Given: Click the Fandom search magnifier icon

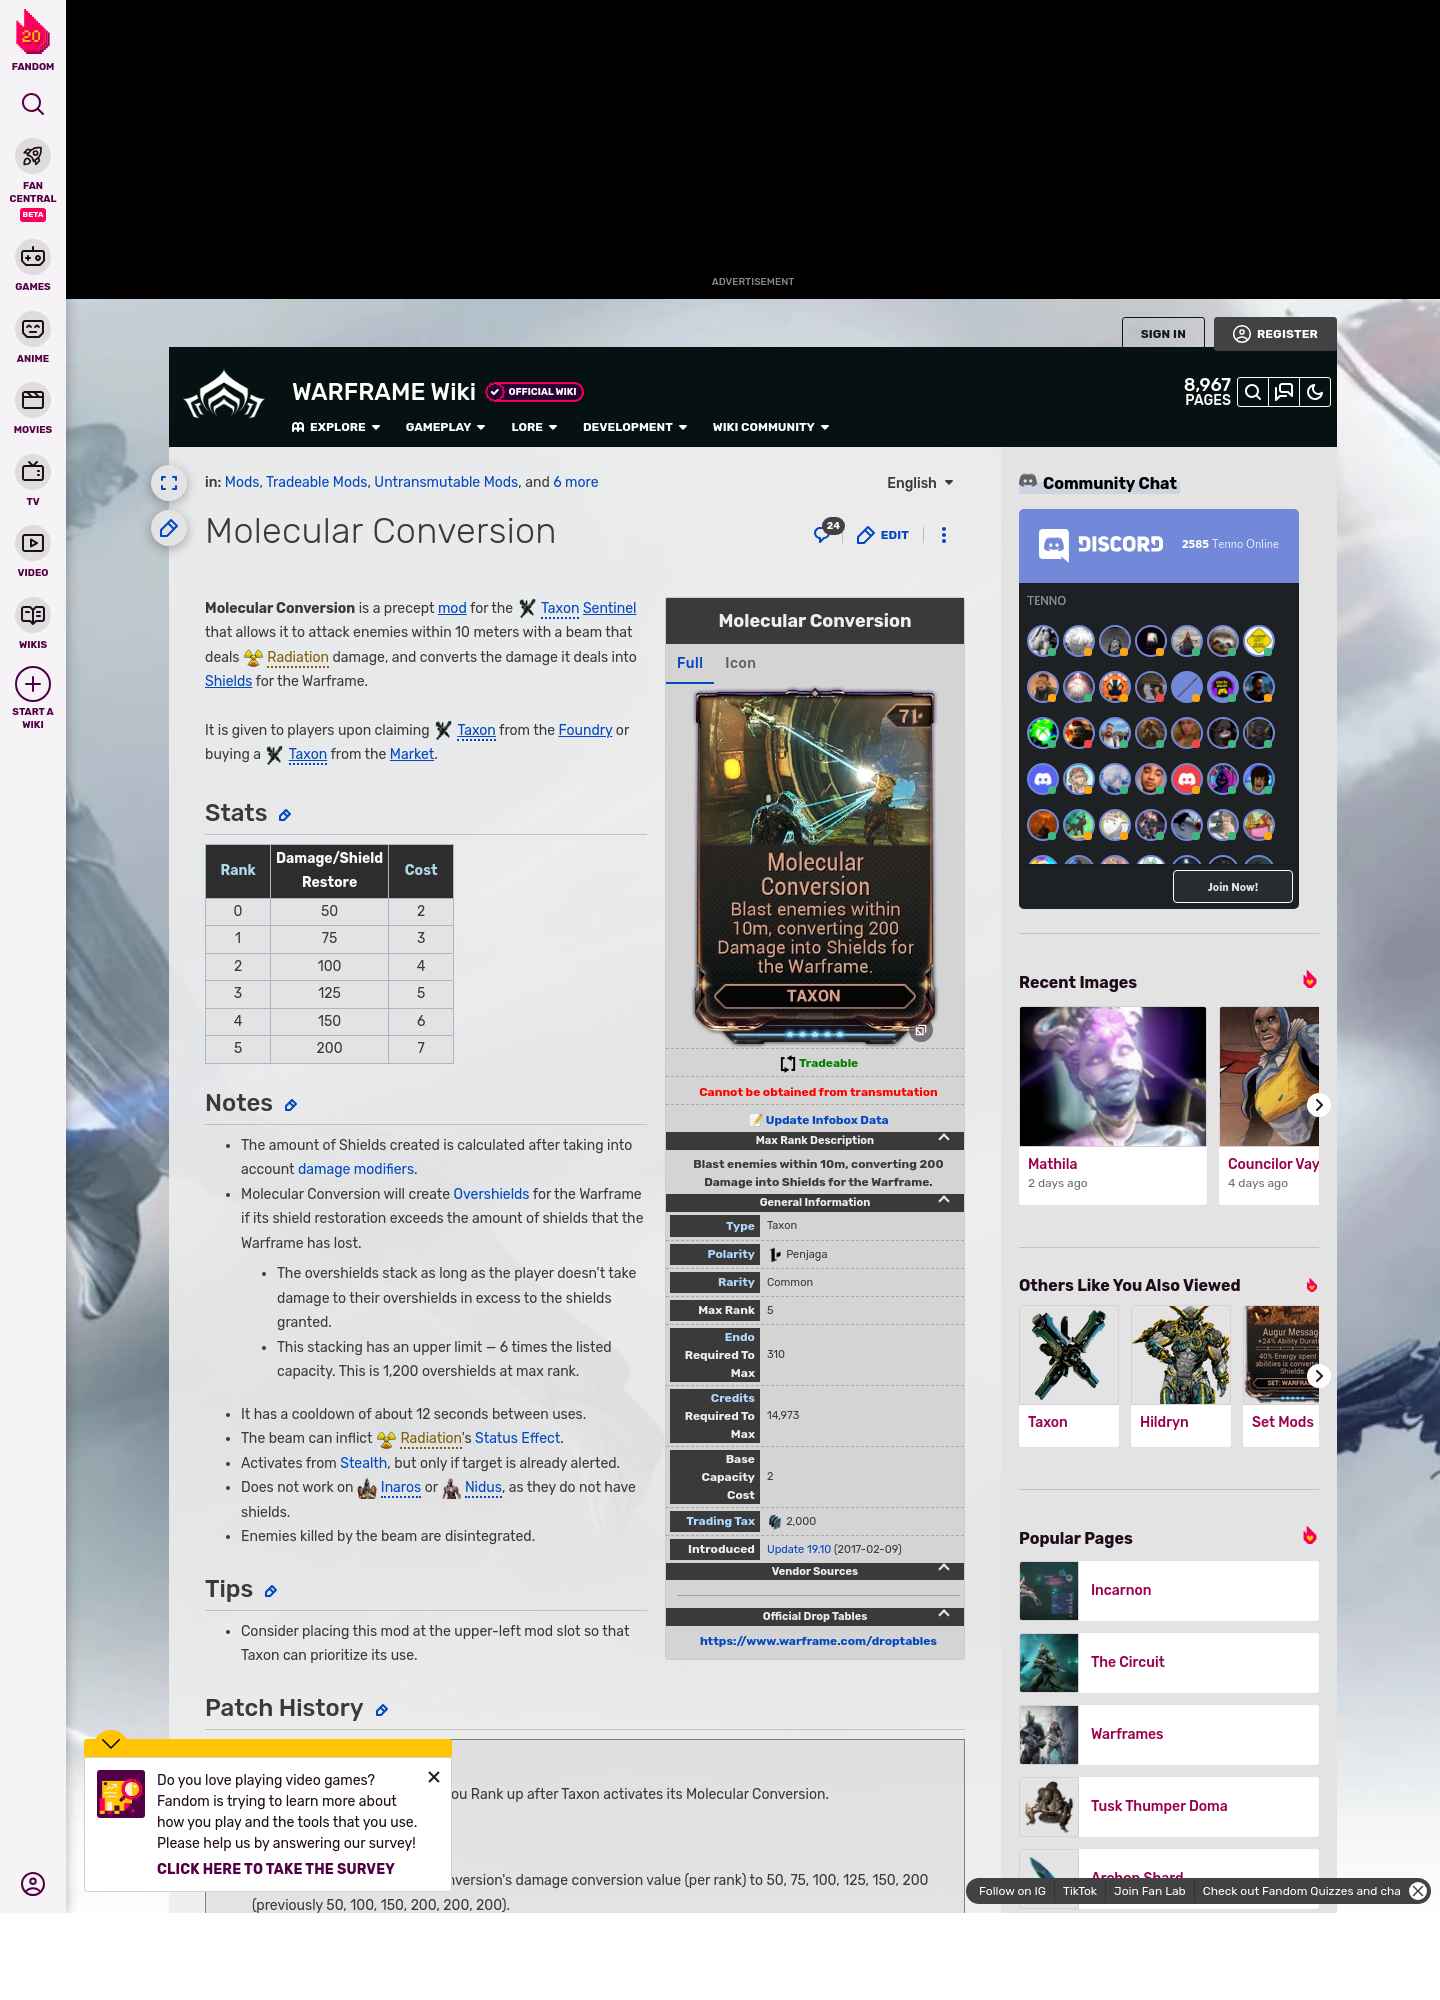Looking at the screenshot, I should point(33,104).
